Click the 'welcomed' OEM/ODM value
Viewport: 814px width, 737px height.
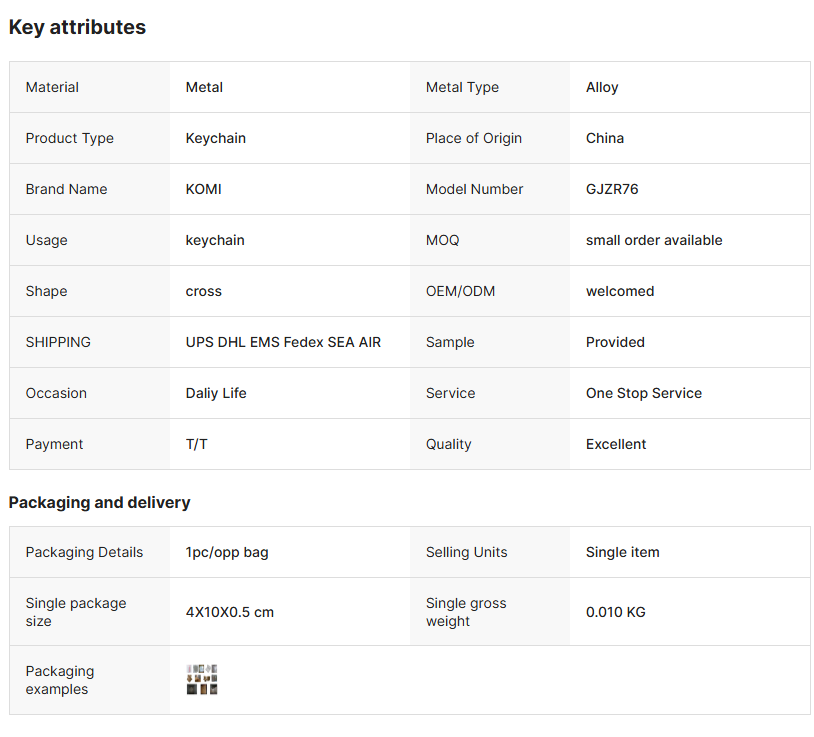click(620, 291)
